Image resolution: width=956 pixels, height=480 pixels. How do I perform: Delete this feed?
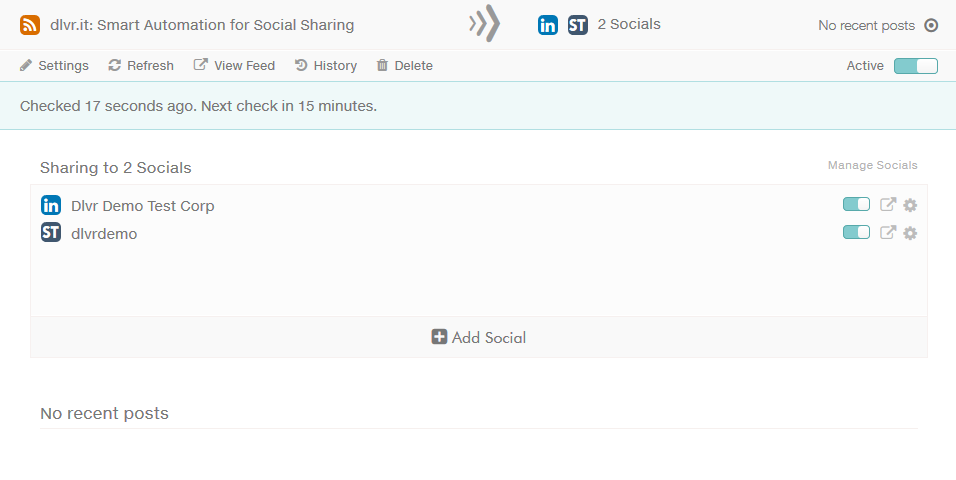(404, 65)
